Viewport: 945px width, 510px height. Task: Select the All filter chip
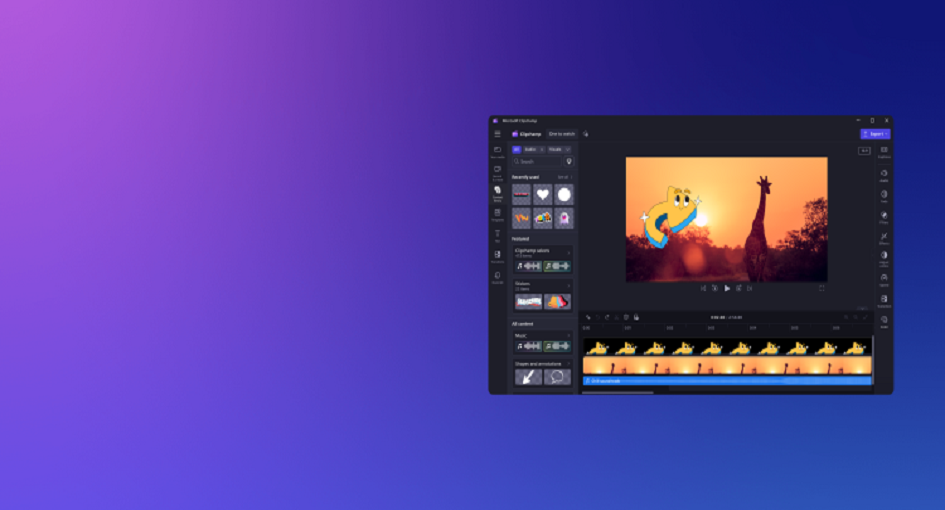[x=516, y=149]
